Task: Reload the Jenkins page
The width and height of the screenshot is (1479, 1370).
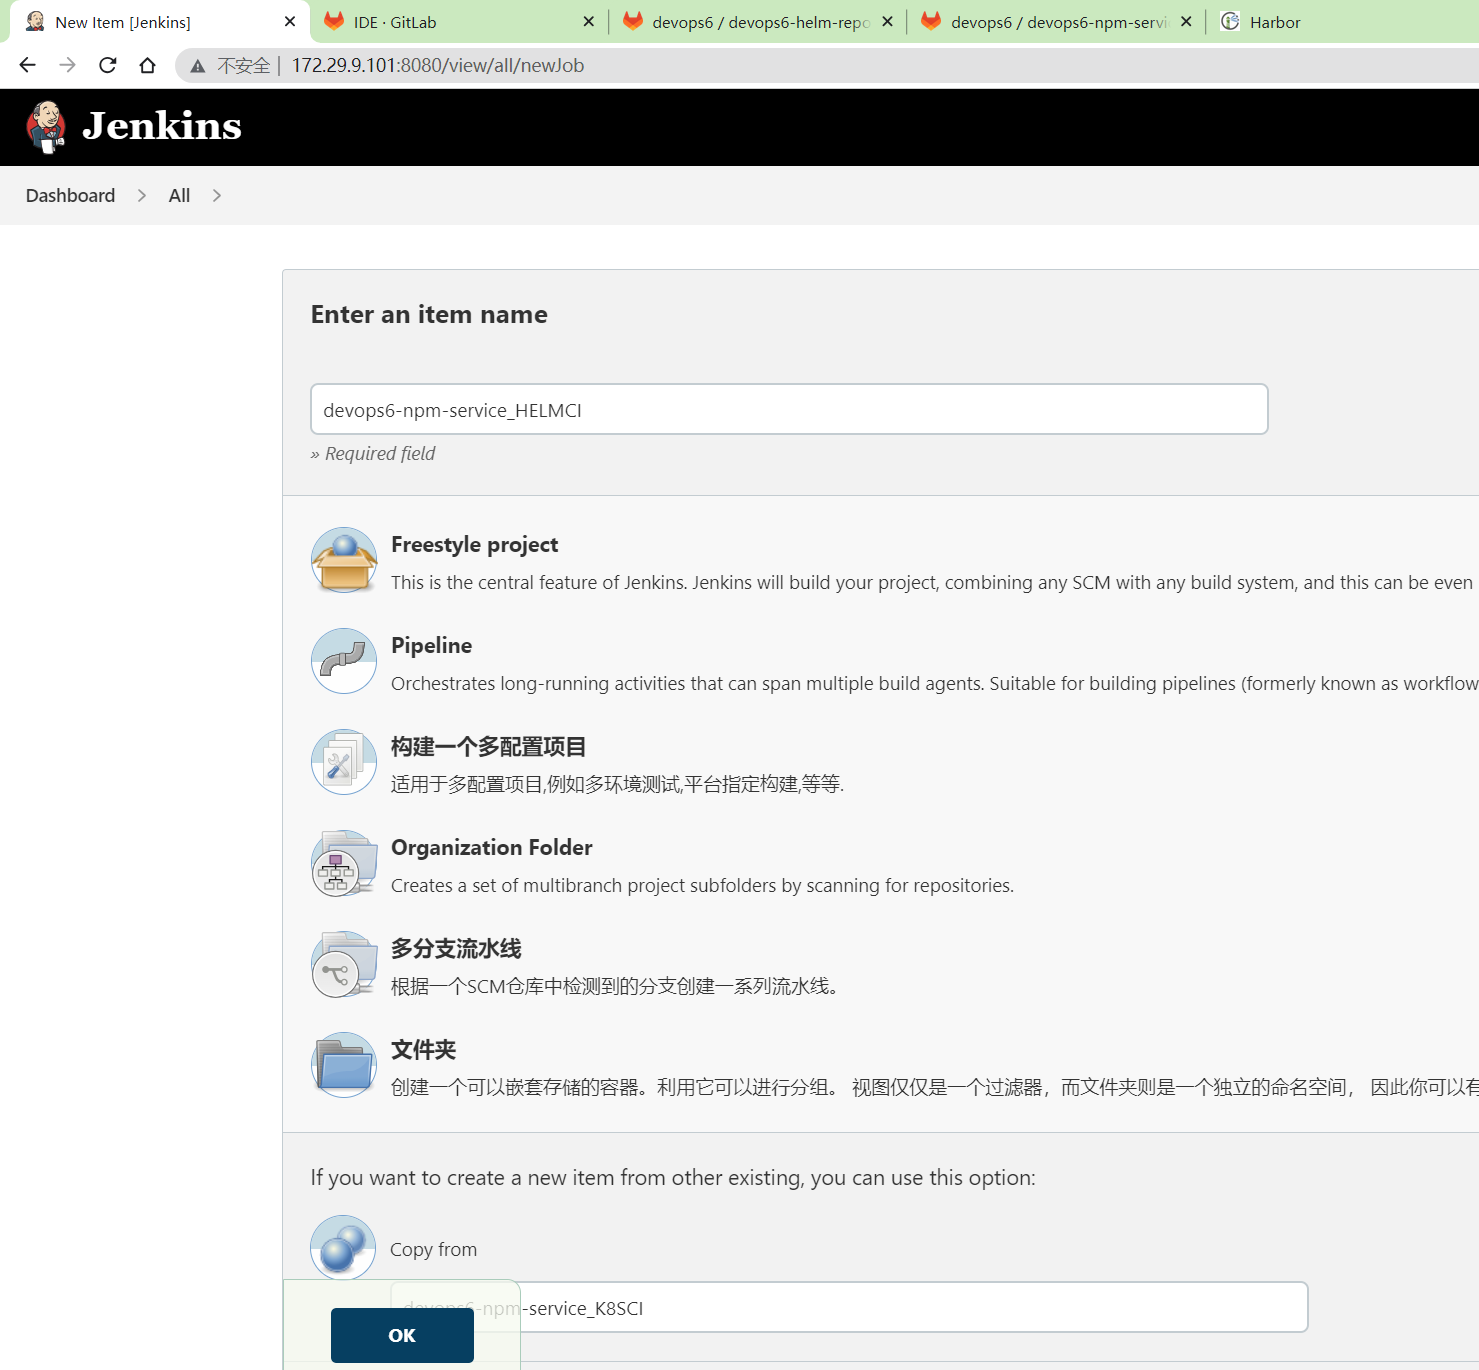Action: click(x=108, y=65)
